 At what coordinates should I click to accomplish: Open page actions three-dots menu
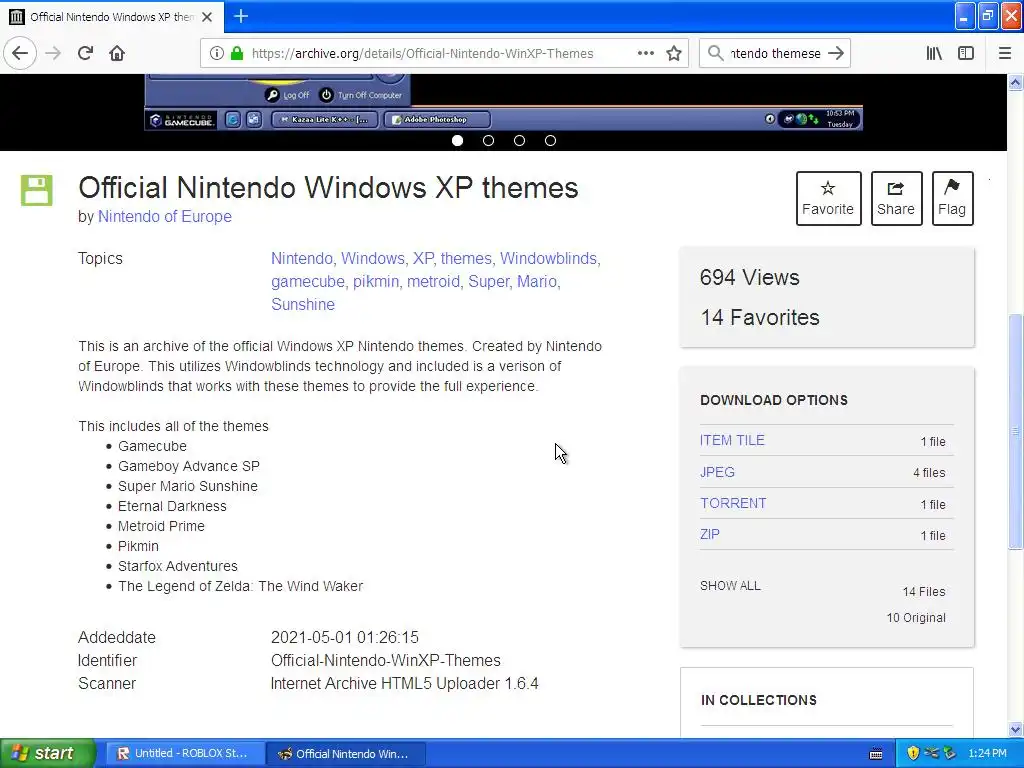click(646, 53)
